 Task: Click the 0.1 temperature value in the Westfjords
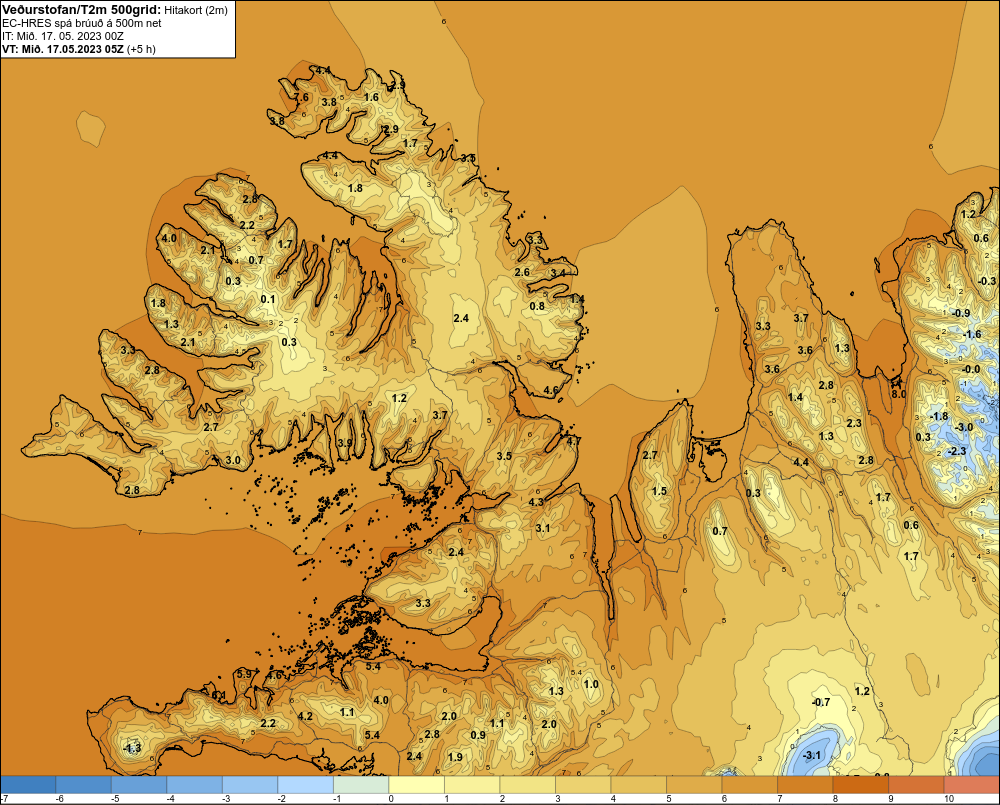click(x=268, y=299)
